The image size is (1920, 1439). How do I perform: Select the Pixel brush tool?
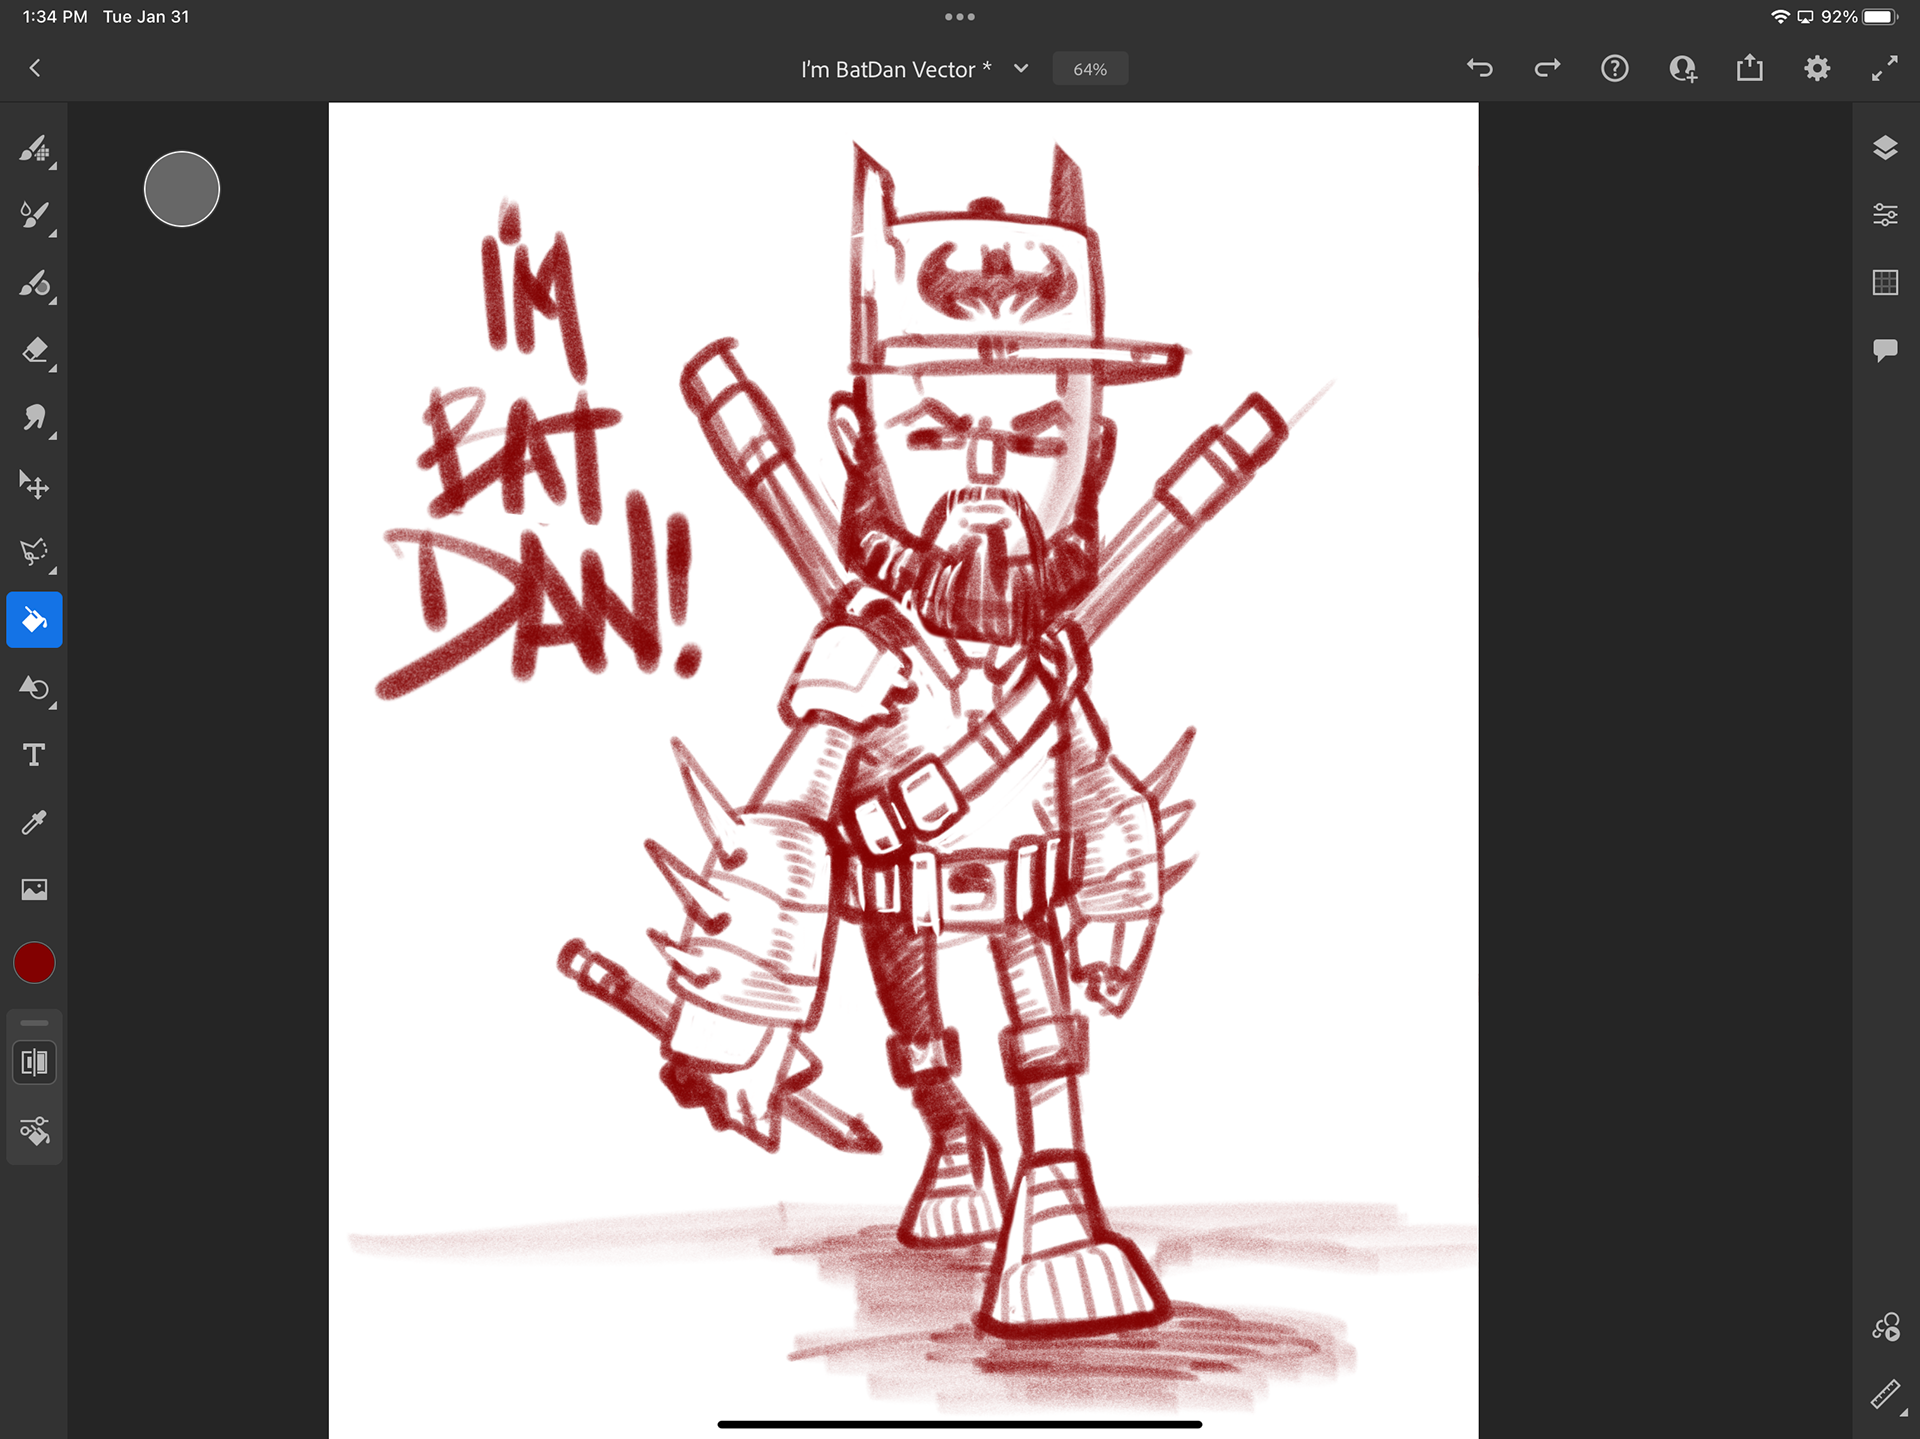point(34,149)
